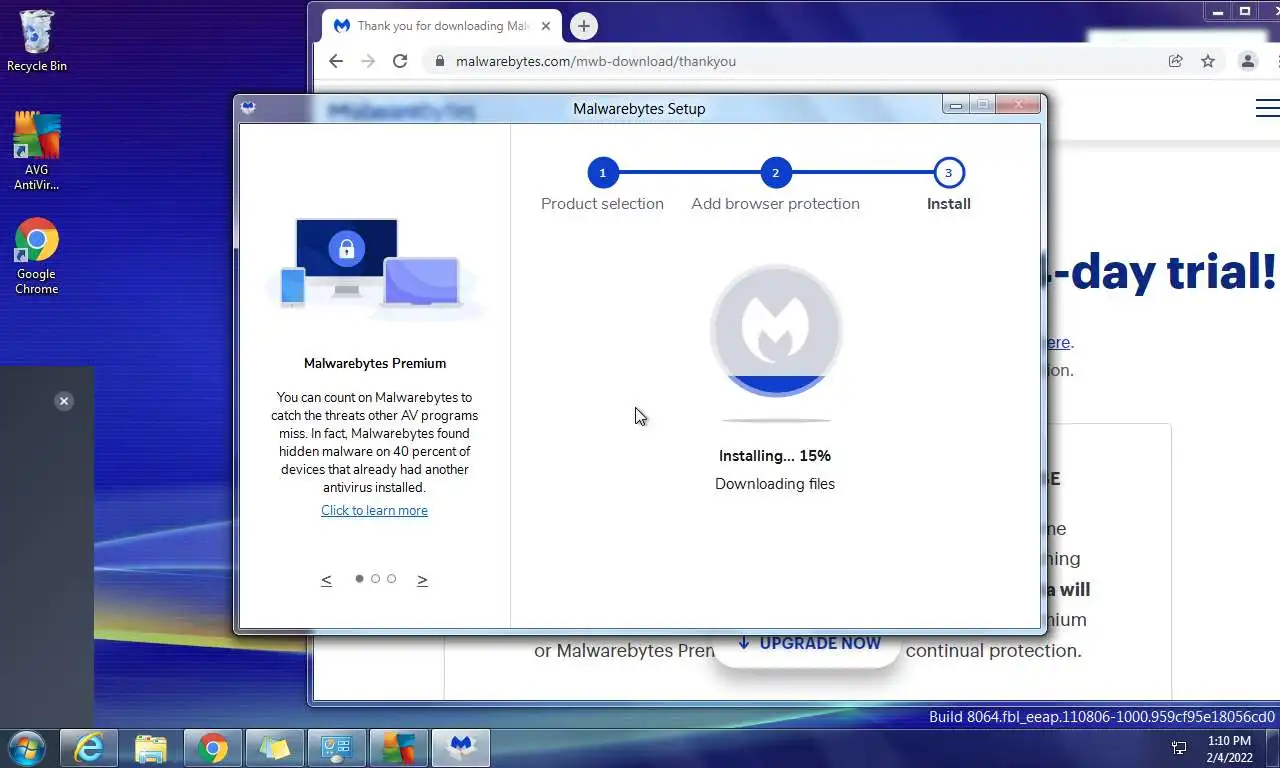Click the 'Malwarebytes Premium' heading
This screenshot has height=768, width=1280.
[375, 363]
